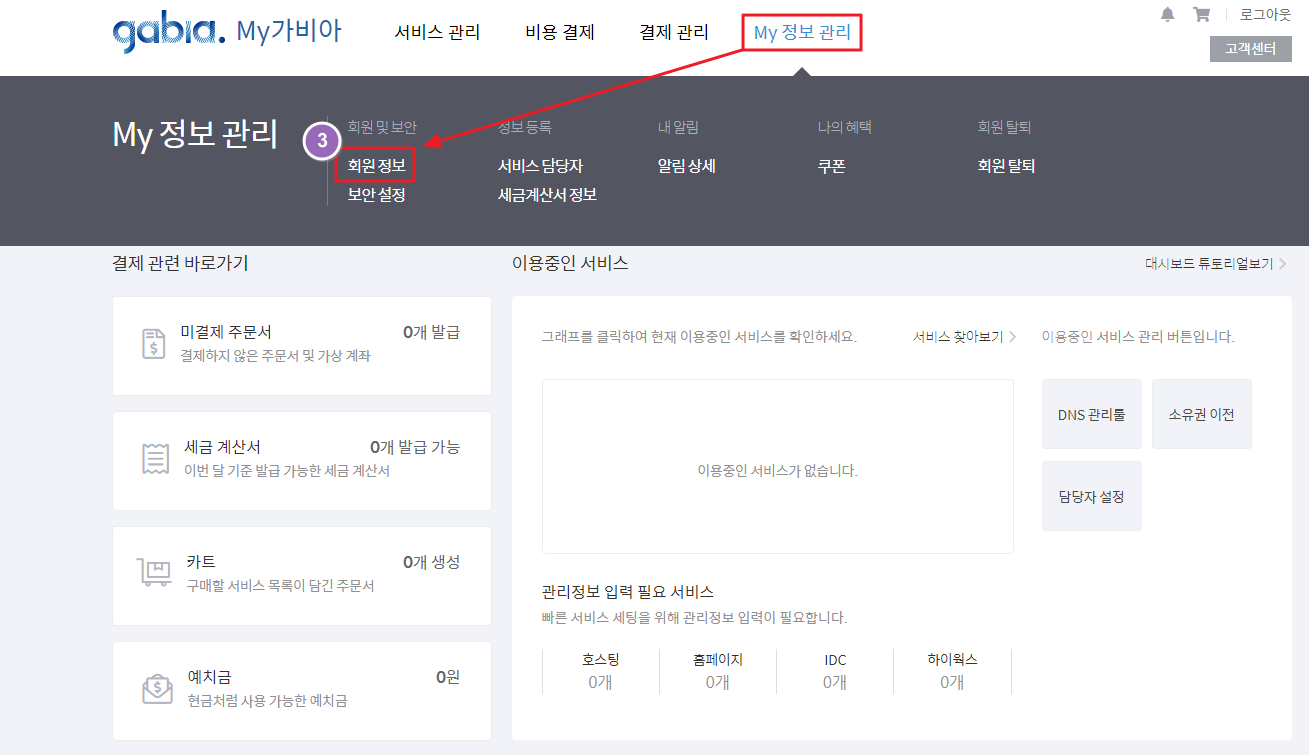1309x755 pixels.
Task: Go to 보안 설정 submenu
Action: 376,195
